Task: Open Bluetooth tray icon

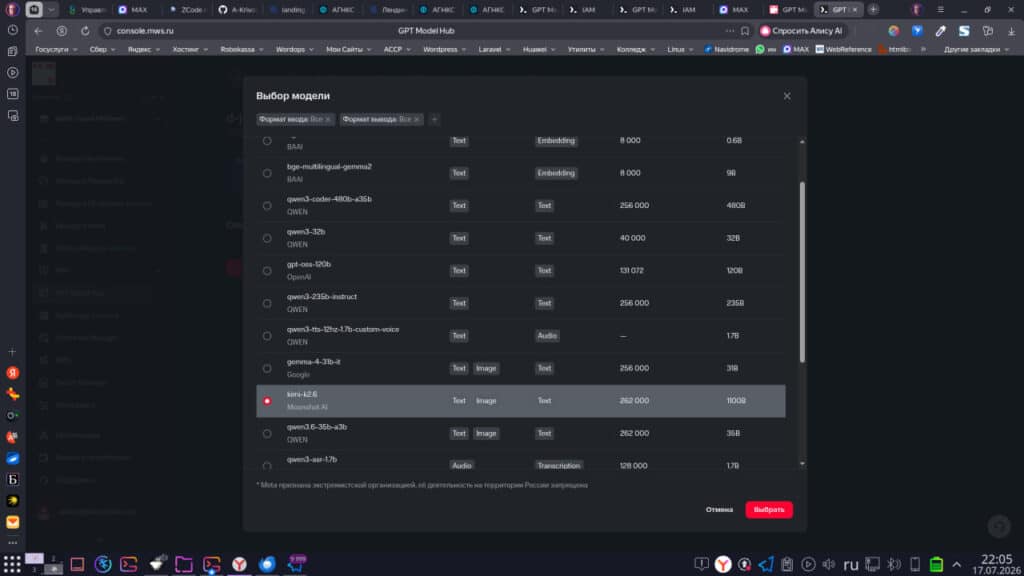Action: (x=894, y=564)
